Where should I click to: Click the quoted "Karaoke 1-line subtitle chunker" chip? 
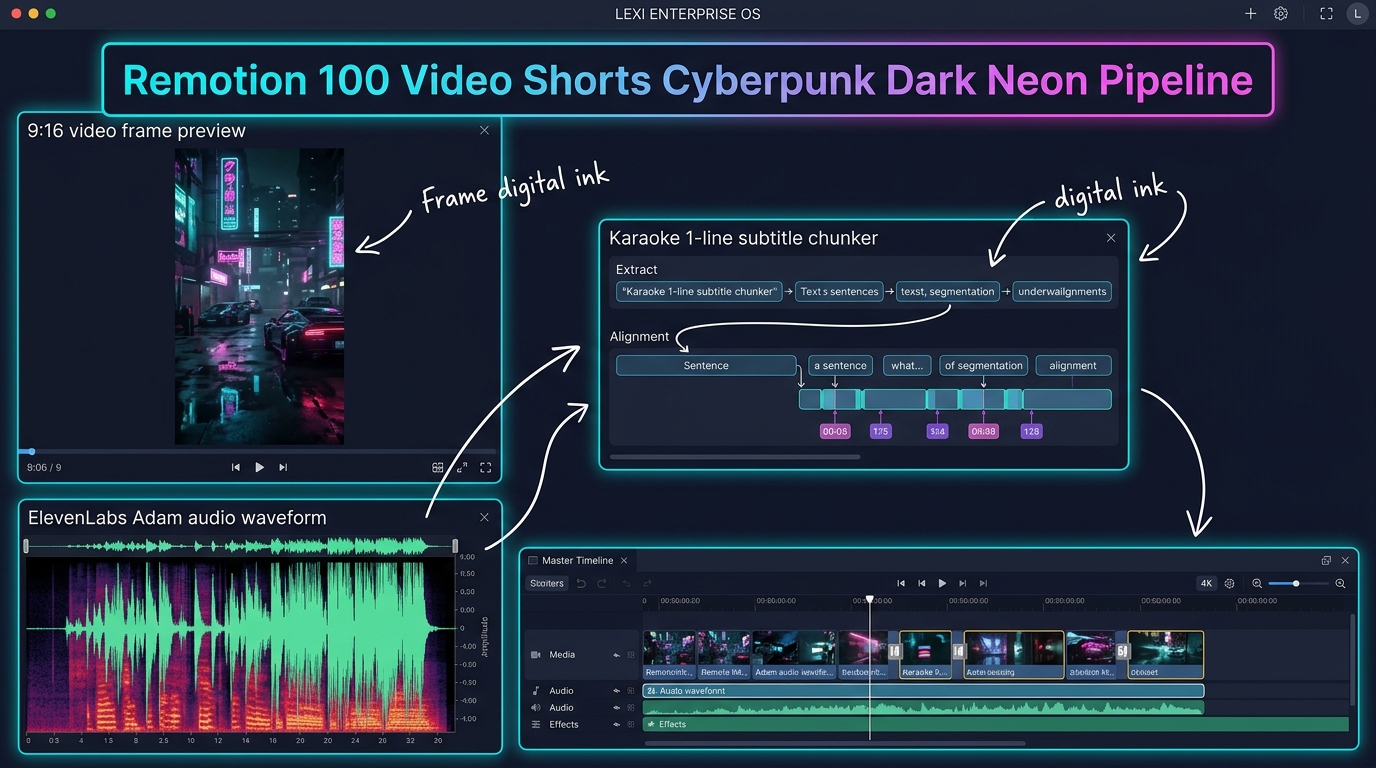(699, 292)
